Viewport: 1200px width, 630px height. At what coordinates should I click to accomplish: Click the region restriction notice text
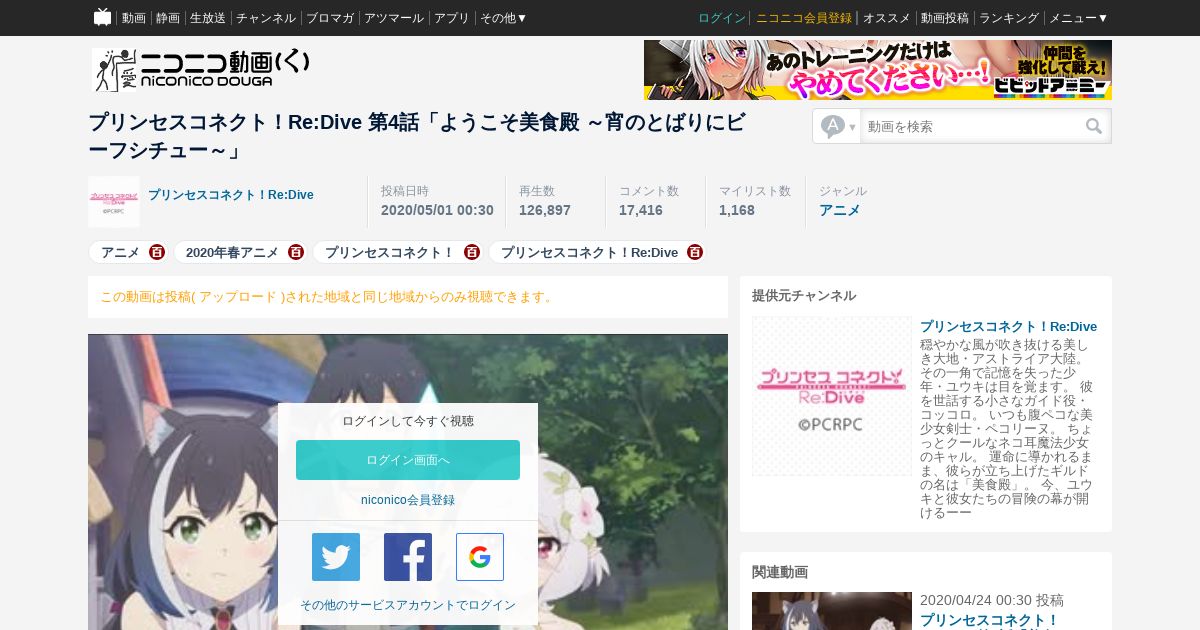pyautogui.click(x=327, y=297)
